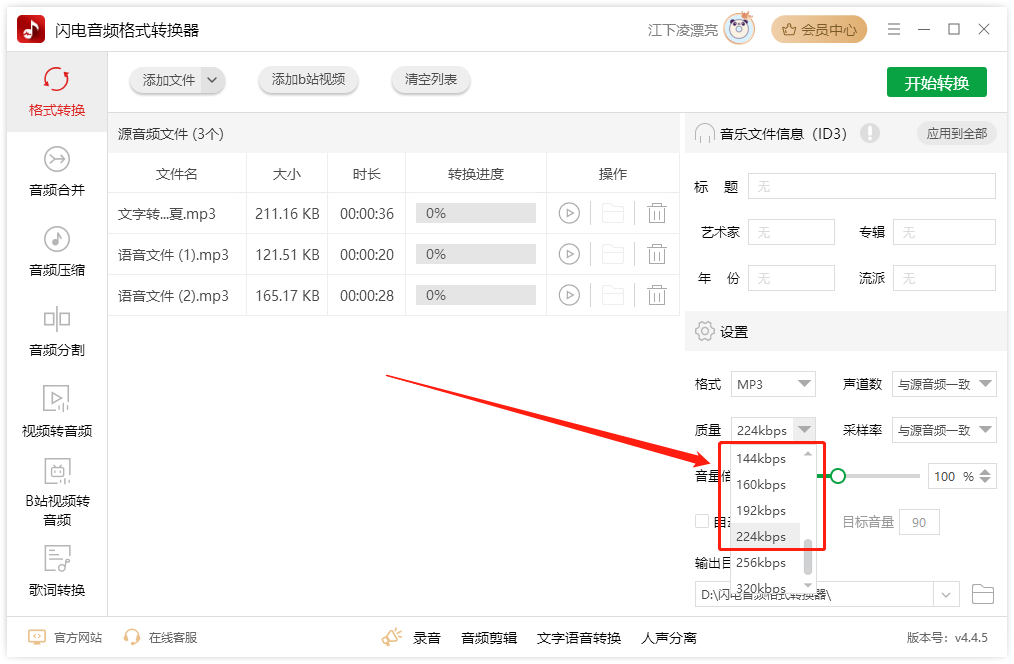Select the 音频分割 sidebar icon
Screen dimensions: 1014x664
pos(57,330)
